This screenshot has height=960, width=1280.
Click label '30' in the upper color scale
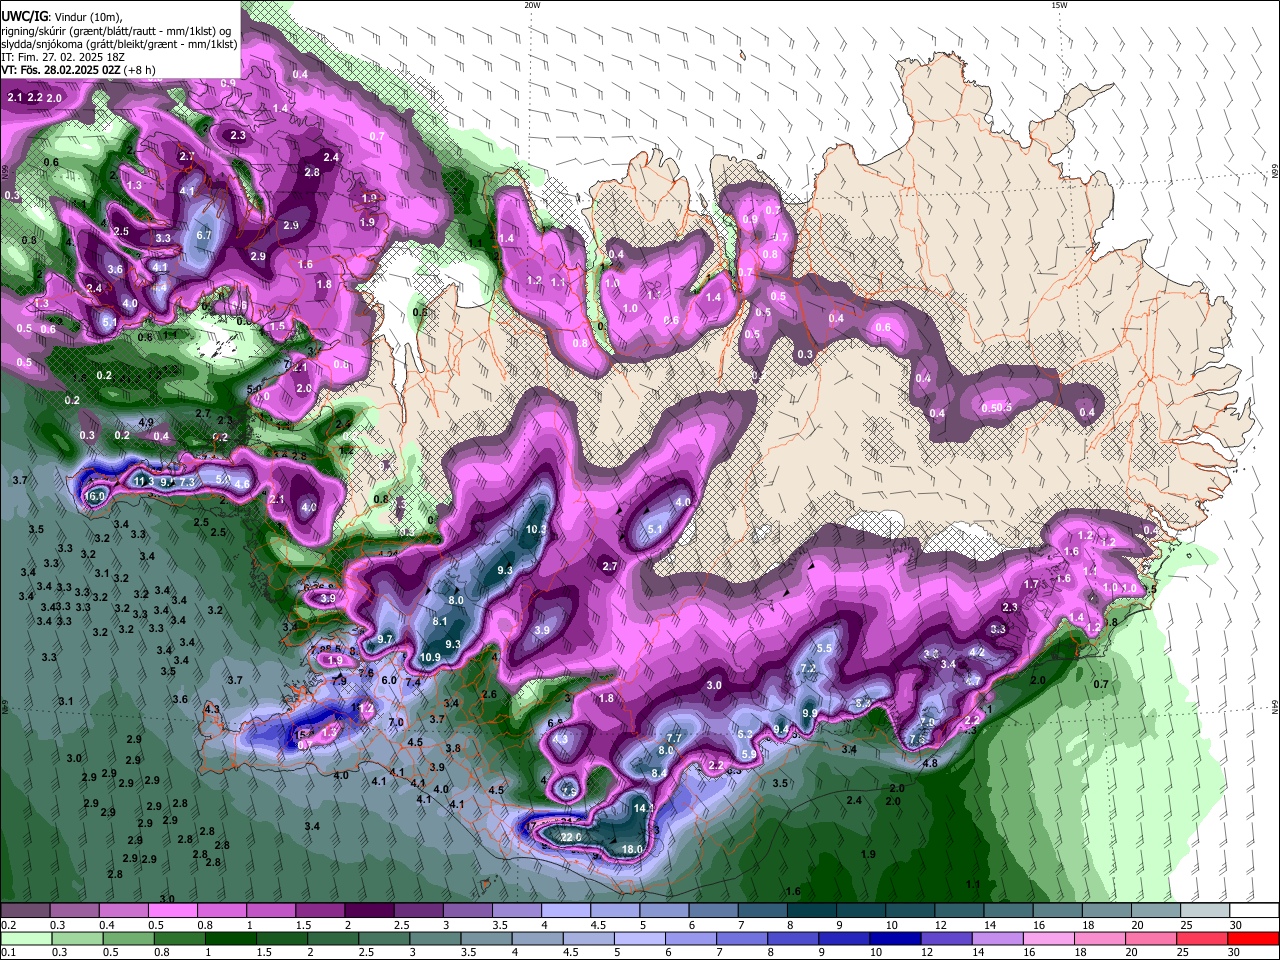pos(1236,926)
